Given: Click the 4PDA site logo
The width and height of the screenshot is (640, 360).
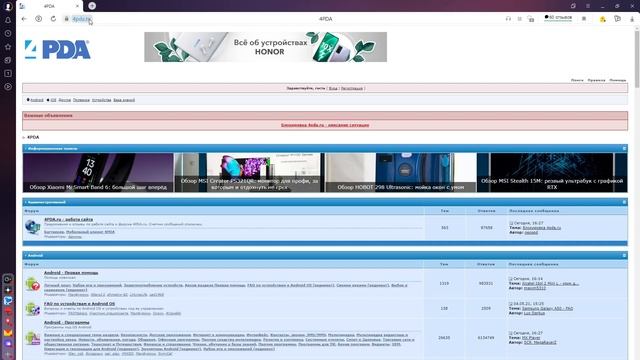Looking at the screenshot, I should tap(57, 50).
